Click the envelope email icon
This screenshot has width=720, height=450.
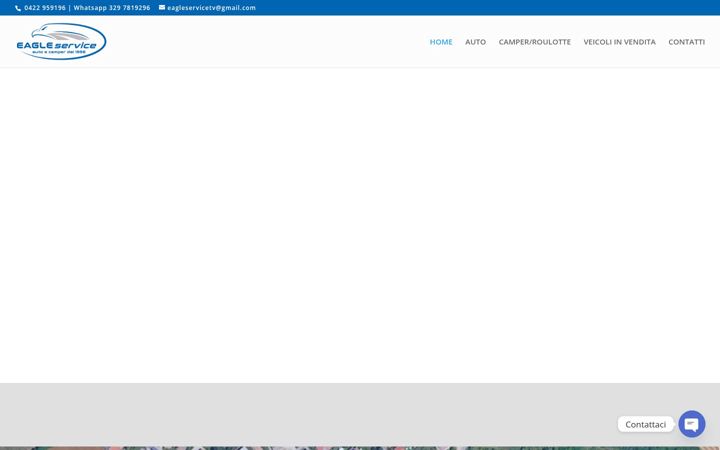pos(162,7)
